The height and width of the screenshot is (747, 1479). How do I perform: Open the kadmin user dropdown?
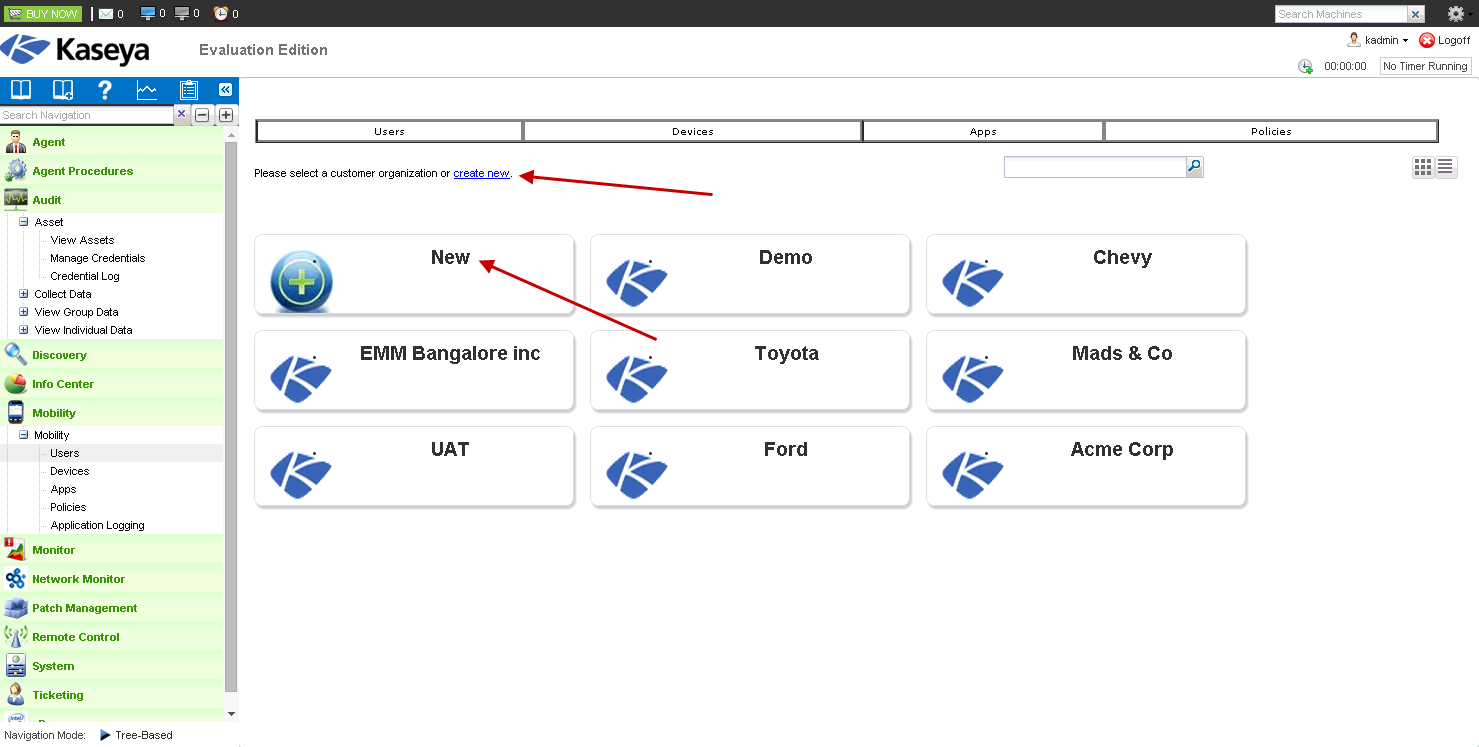(1379, 40)
